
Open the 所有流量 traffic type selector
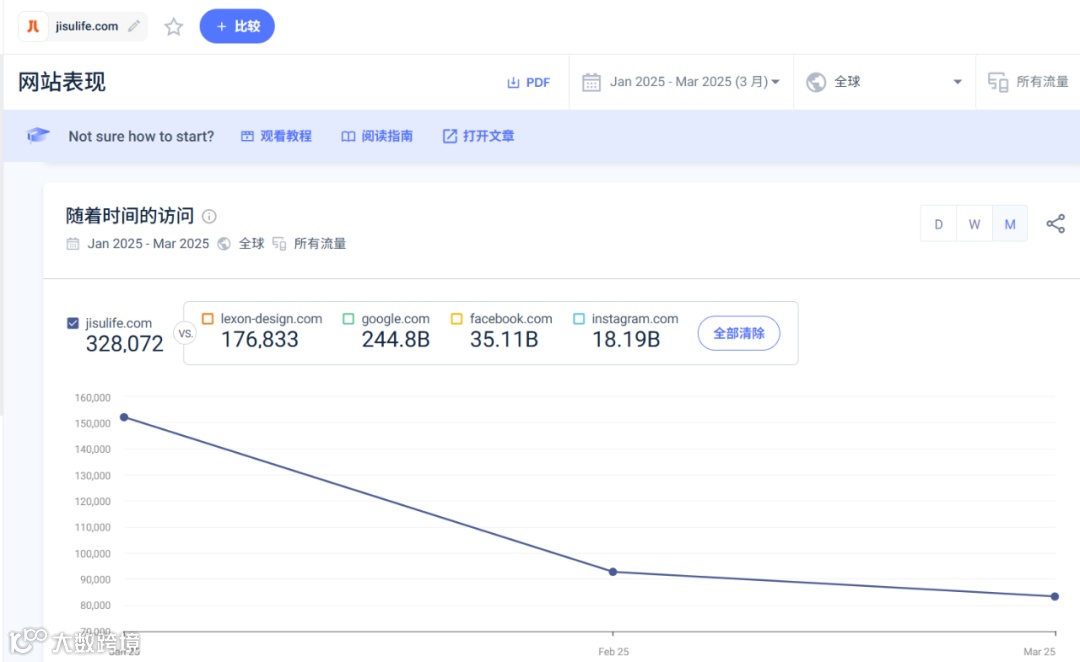(x=1028, y=82)
